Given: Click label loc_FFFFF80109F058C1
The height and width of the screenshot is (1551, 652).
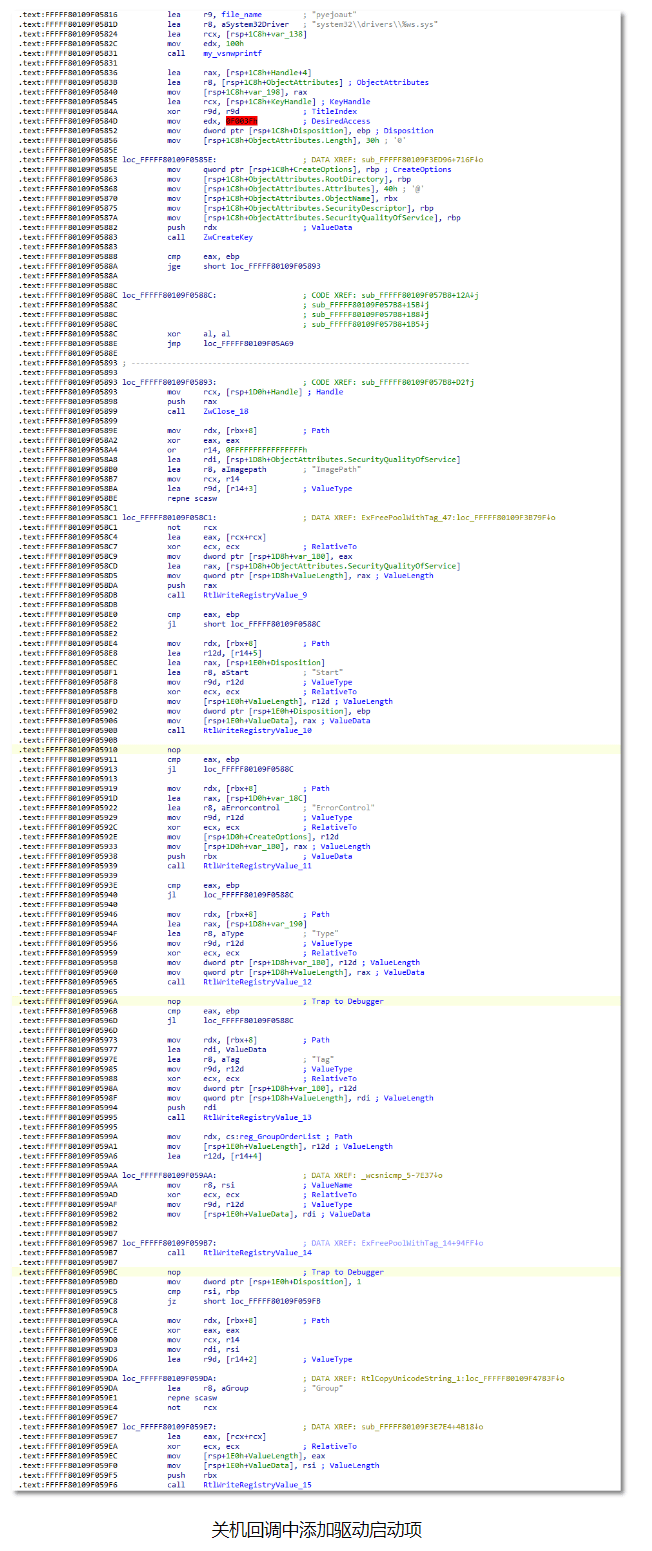Looking at the screenshot, I should click(168, 517).
